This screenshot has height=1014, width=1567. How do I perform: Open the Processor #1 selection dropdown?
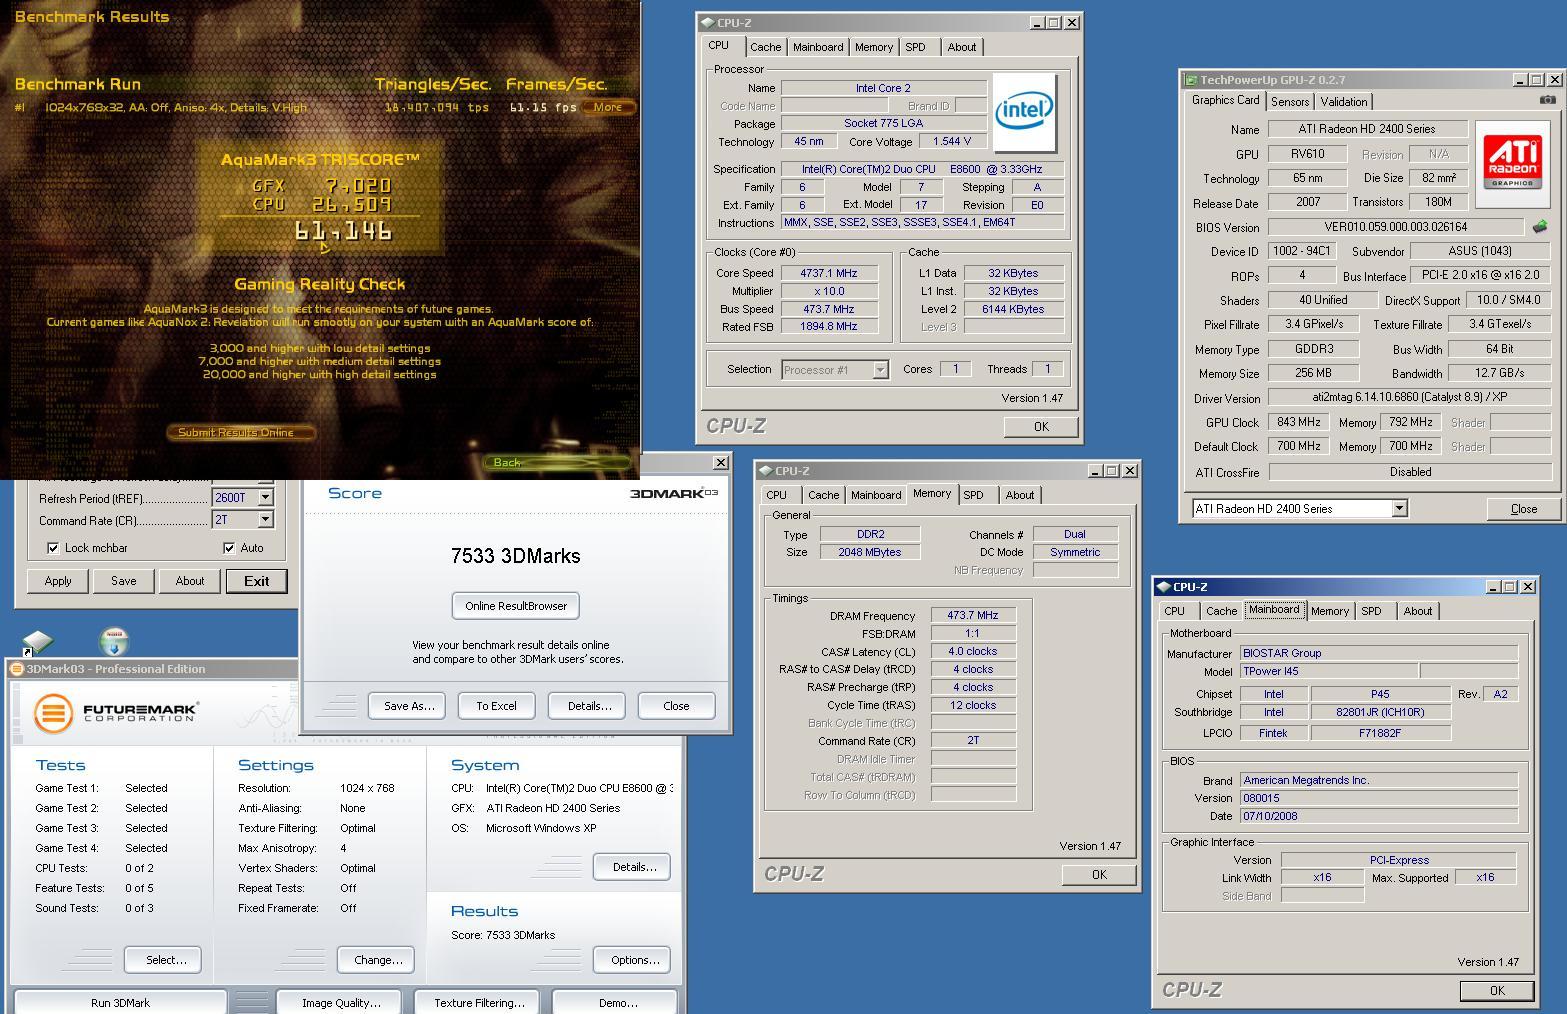880,370
